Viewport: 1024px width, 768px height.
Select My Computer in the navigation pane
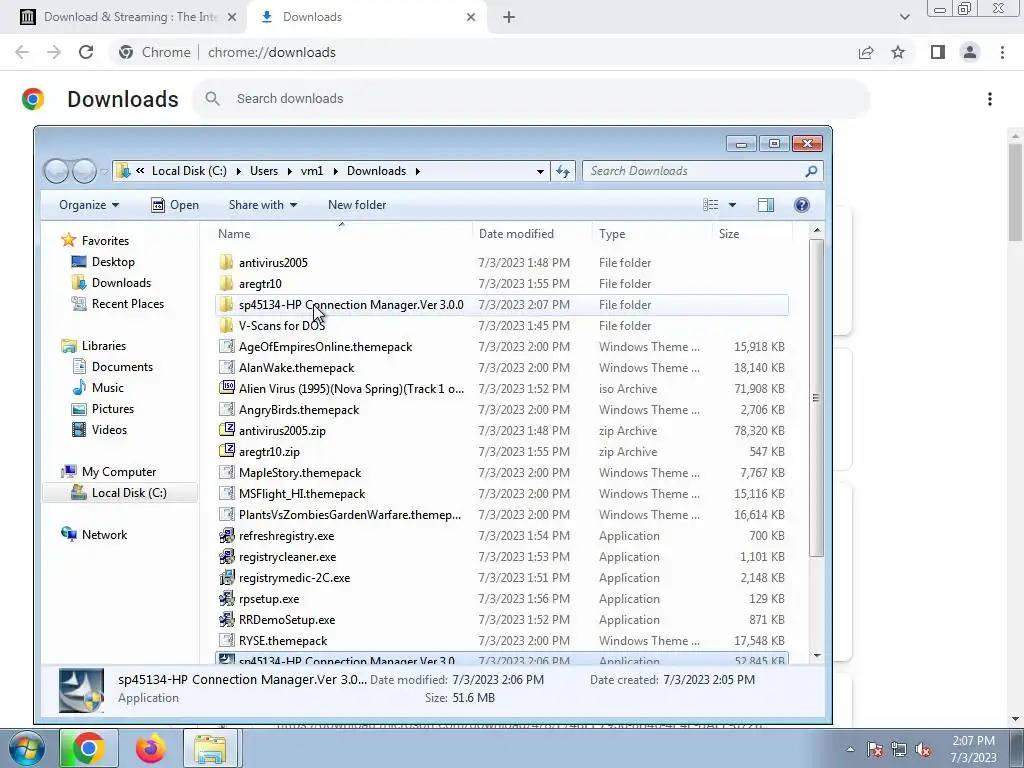(x=118, y=472)
